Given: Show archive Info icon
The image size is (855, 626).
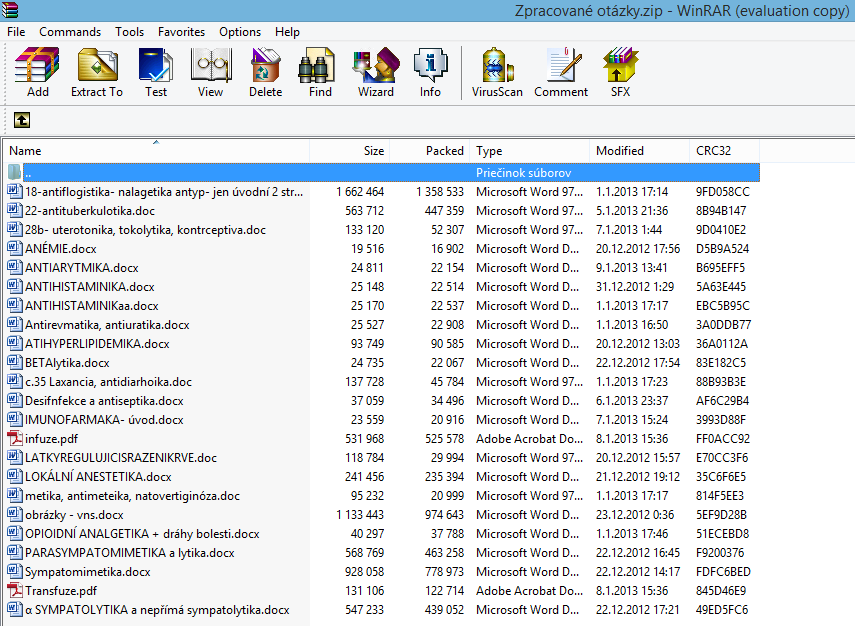Looking at the screenshot, I should point(430,73).
